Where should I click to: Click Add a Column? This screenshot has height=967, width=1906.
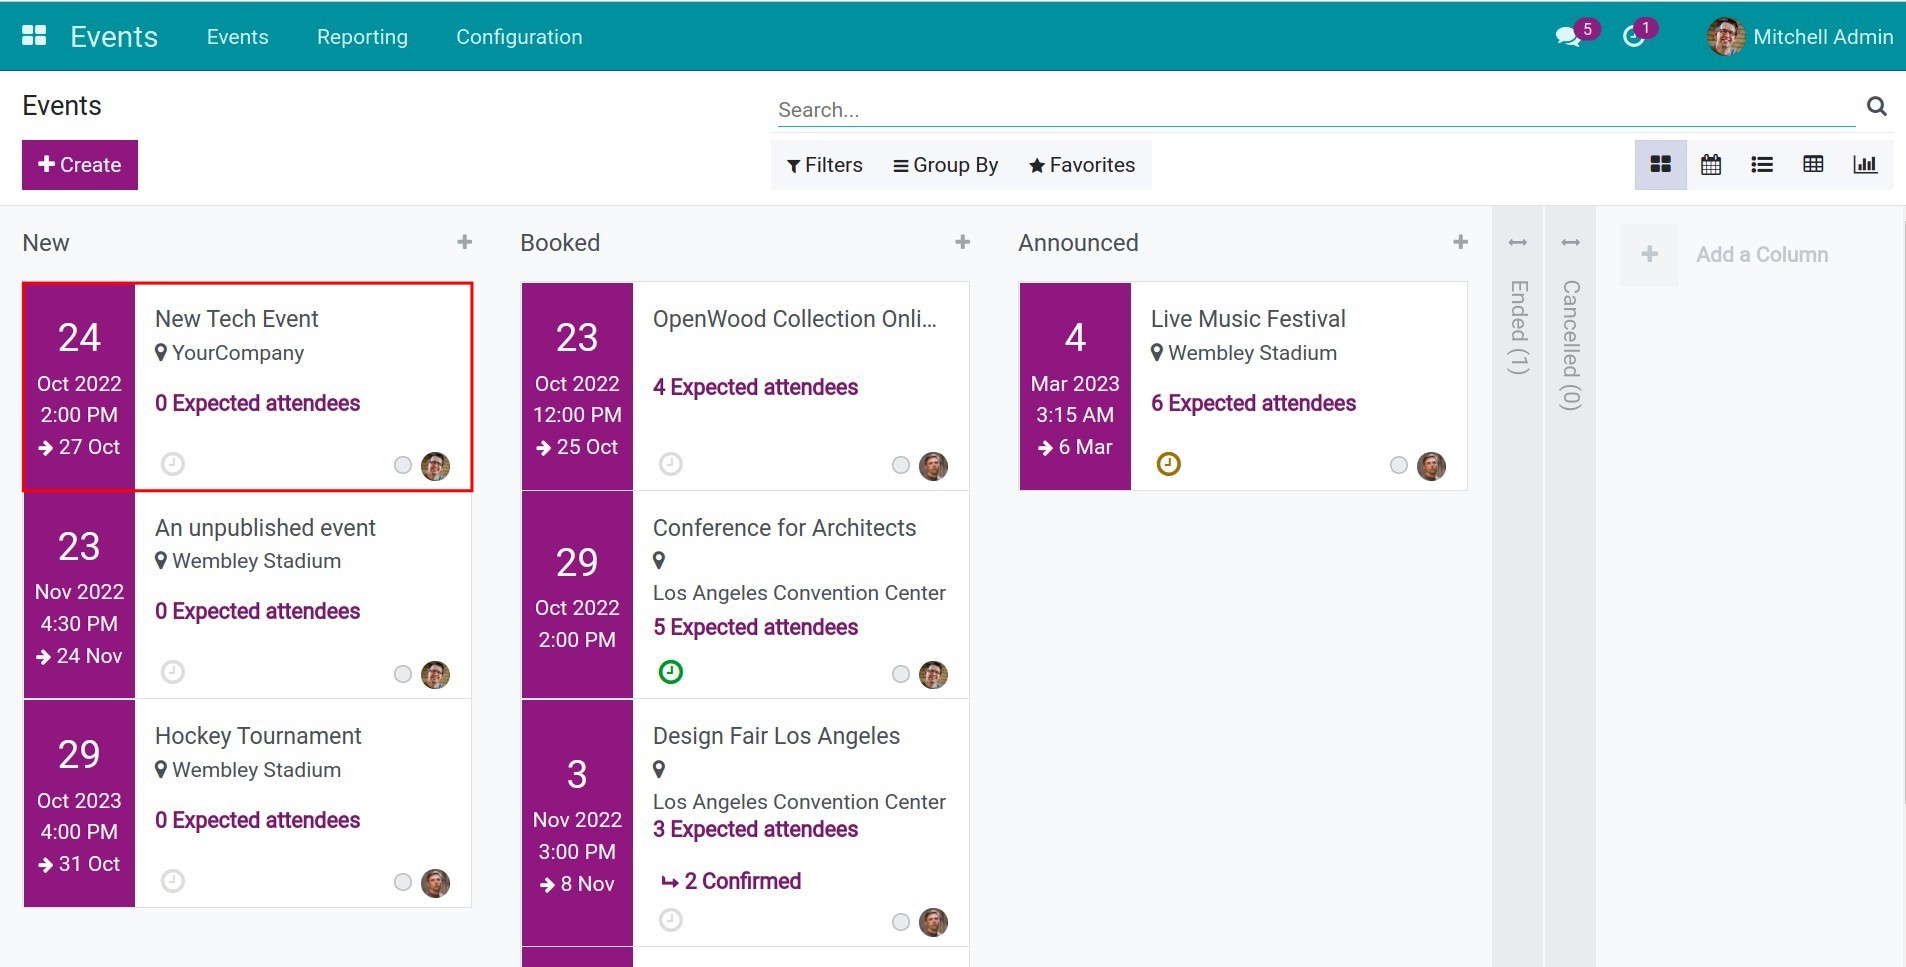(x=1761, y=255)
